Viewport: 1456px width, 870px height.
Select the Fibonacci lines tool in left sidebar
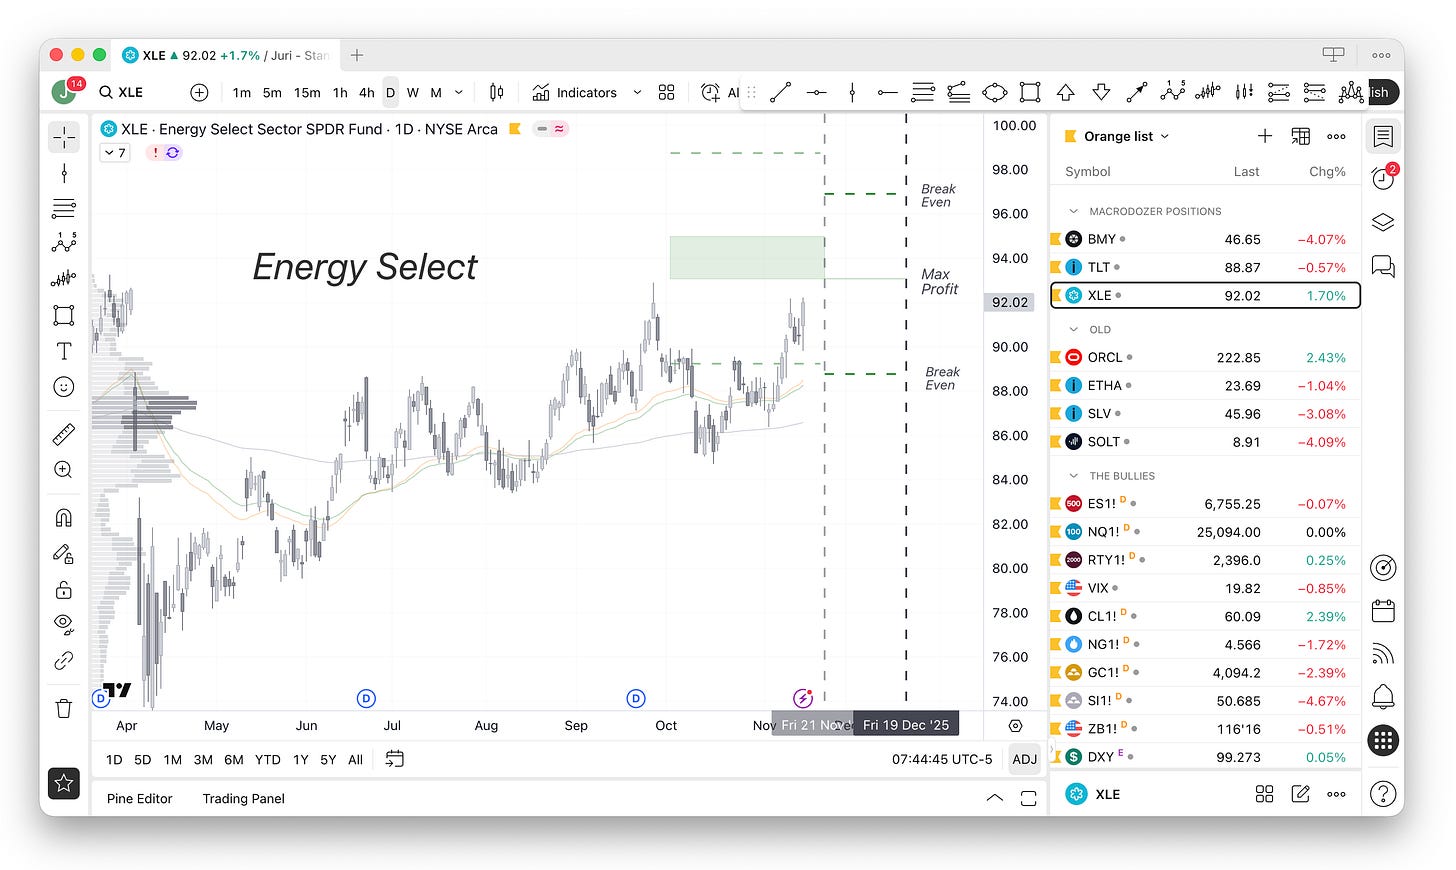click(x=64, y=209)
